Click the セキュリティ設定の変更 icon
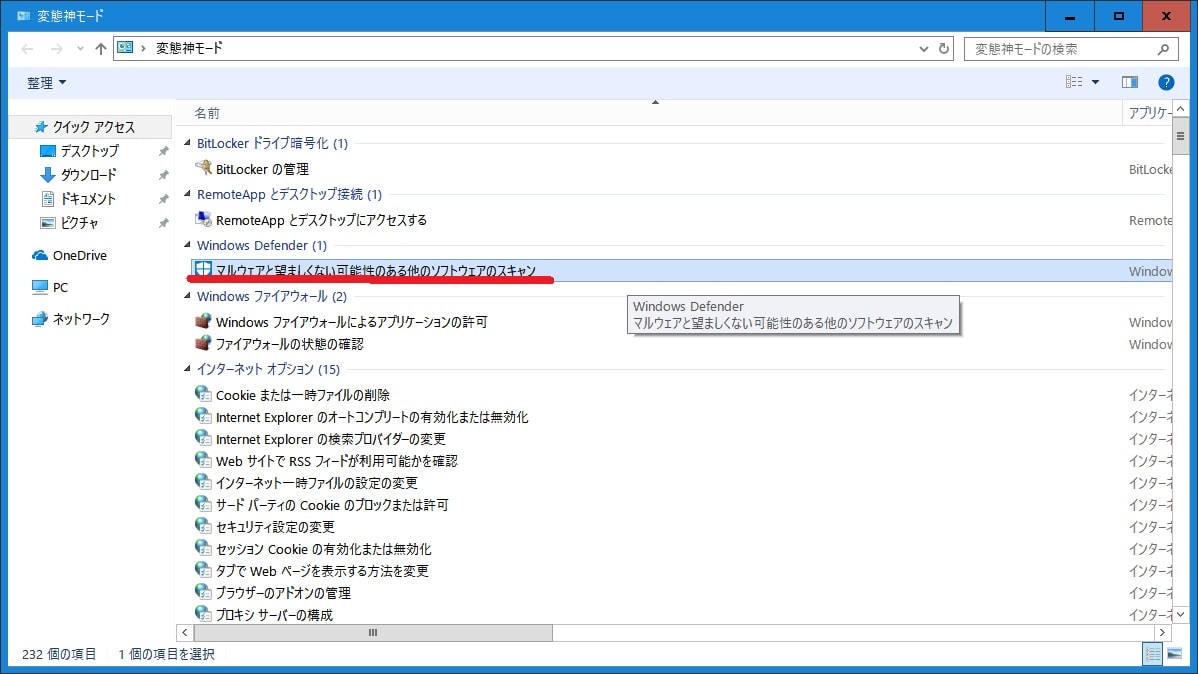The height and width of the screenshot is (674, 1198). (x=202, y=526)
